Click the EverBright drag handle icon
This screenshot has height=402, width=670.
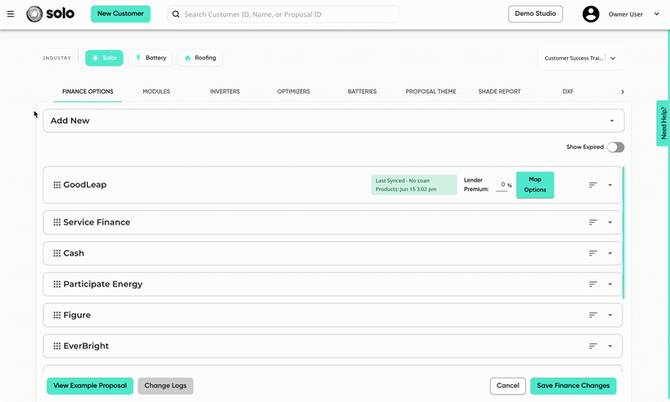[x=57, y=346]
